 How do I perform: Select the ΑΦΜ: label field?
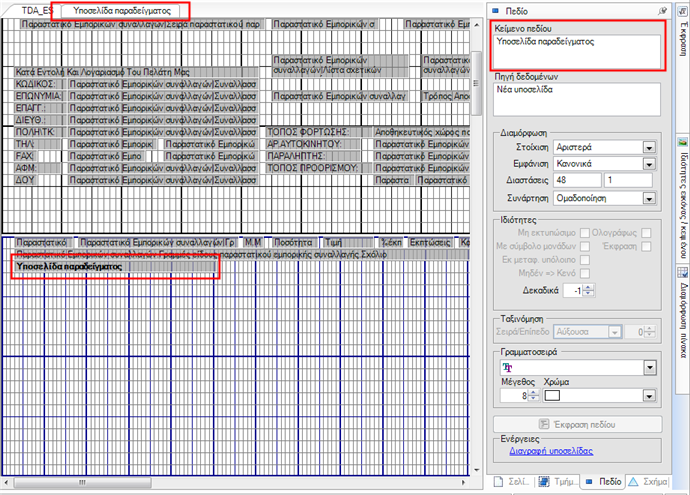point(37,168)
